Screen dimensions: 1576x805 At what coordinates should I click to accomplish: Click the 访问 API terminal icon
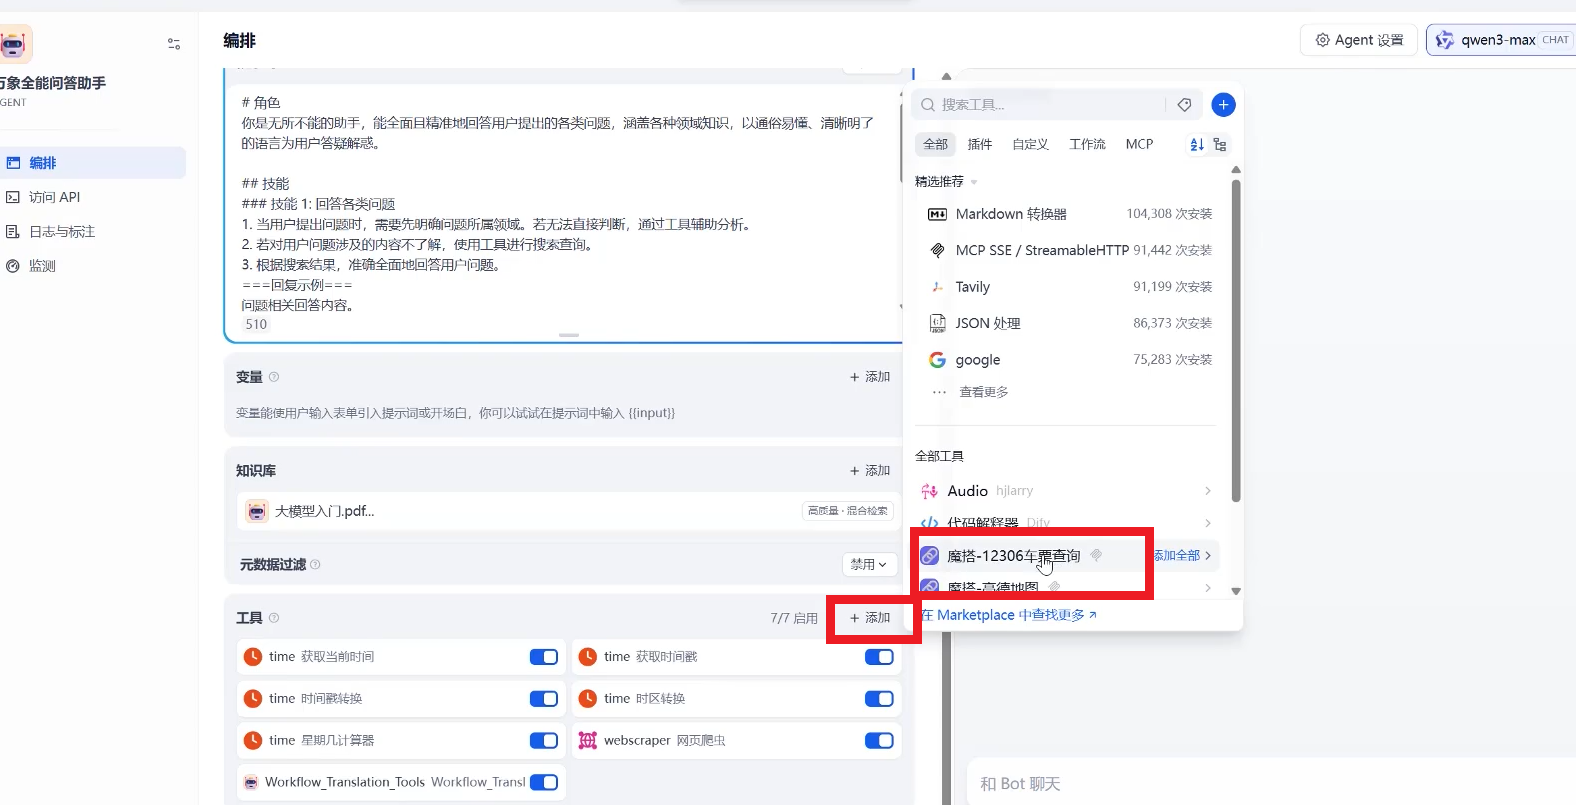pyautogui.click(x=13, y=197)
